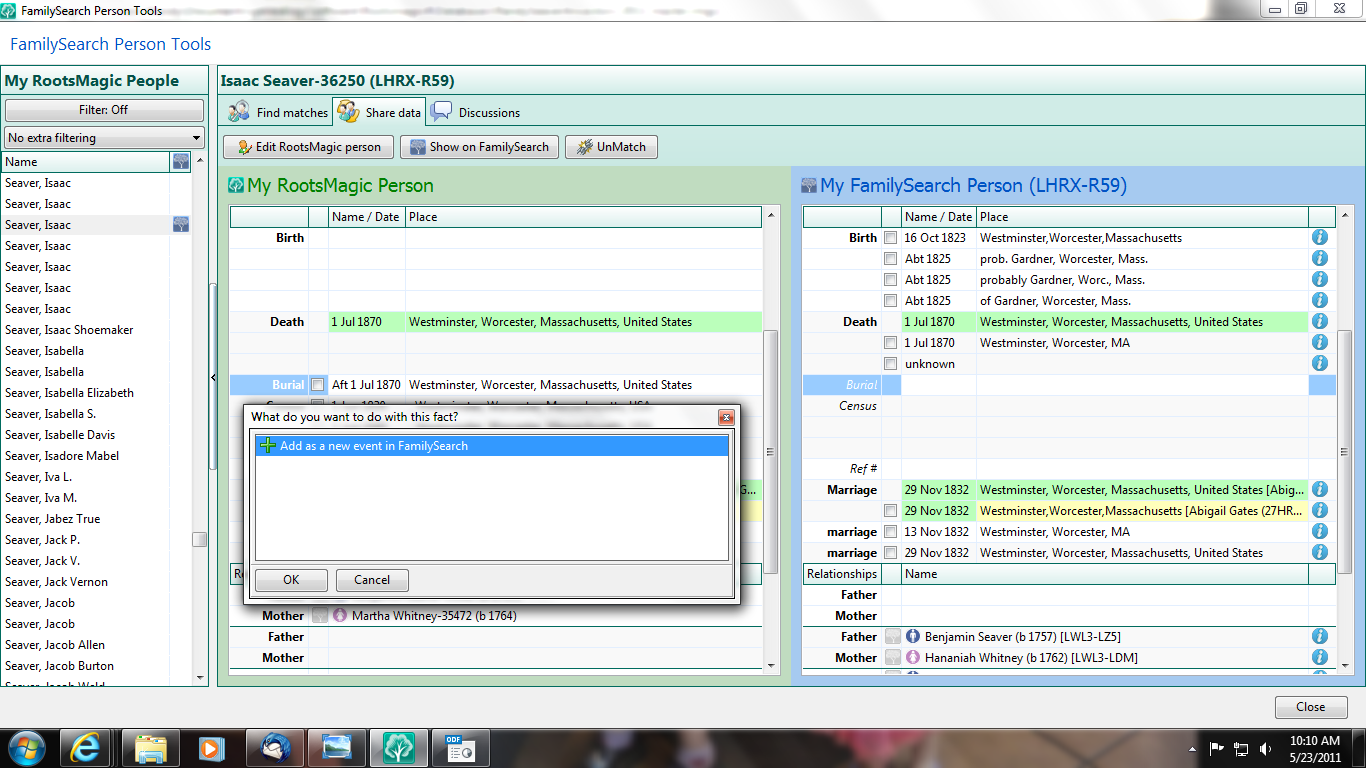Click people list scrollbar thumb
The height and width of the screenshot is (768, 1366).
click(200, 539)
